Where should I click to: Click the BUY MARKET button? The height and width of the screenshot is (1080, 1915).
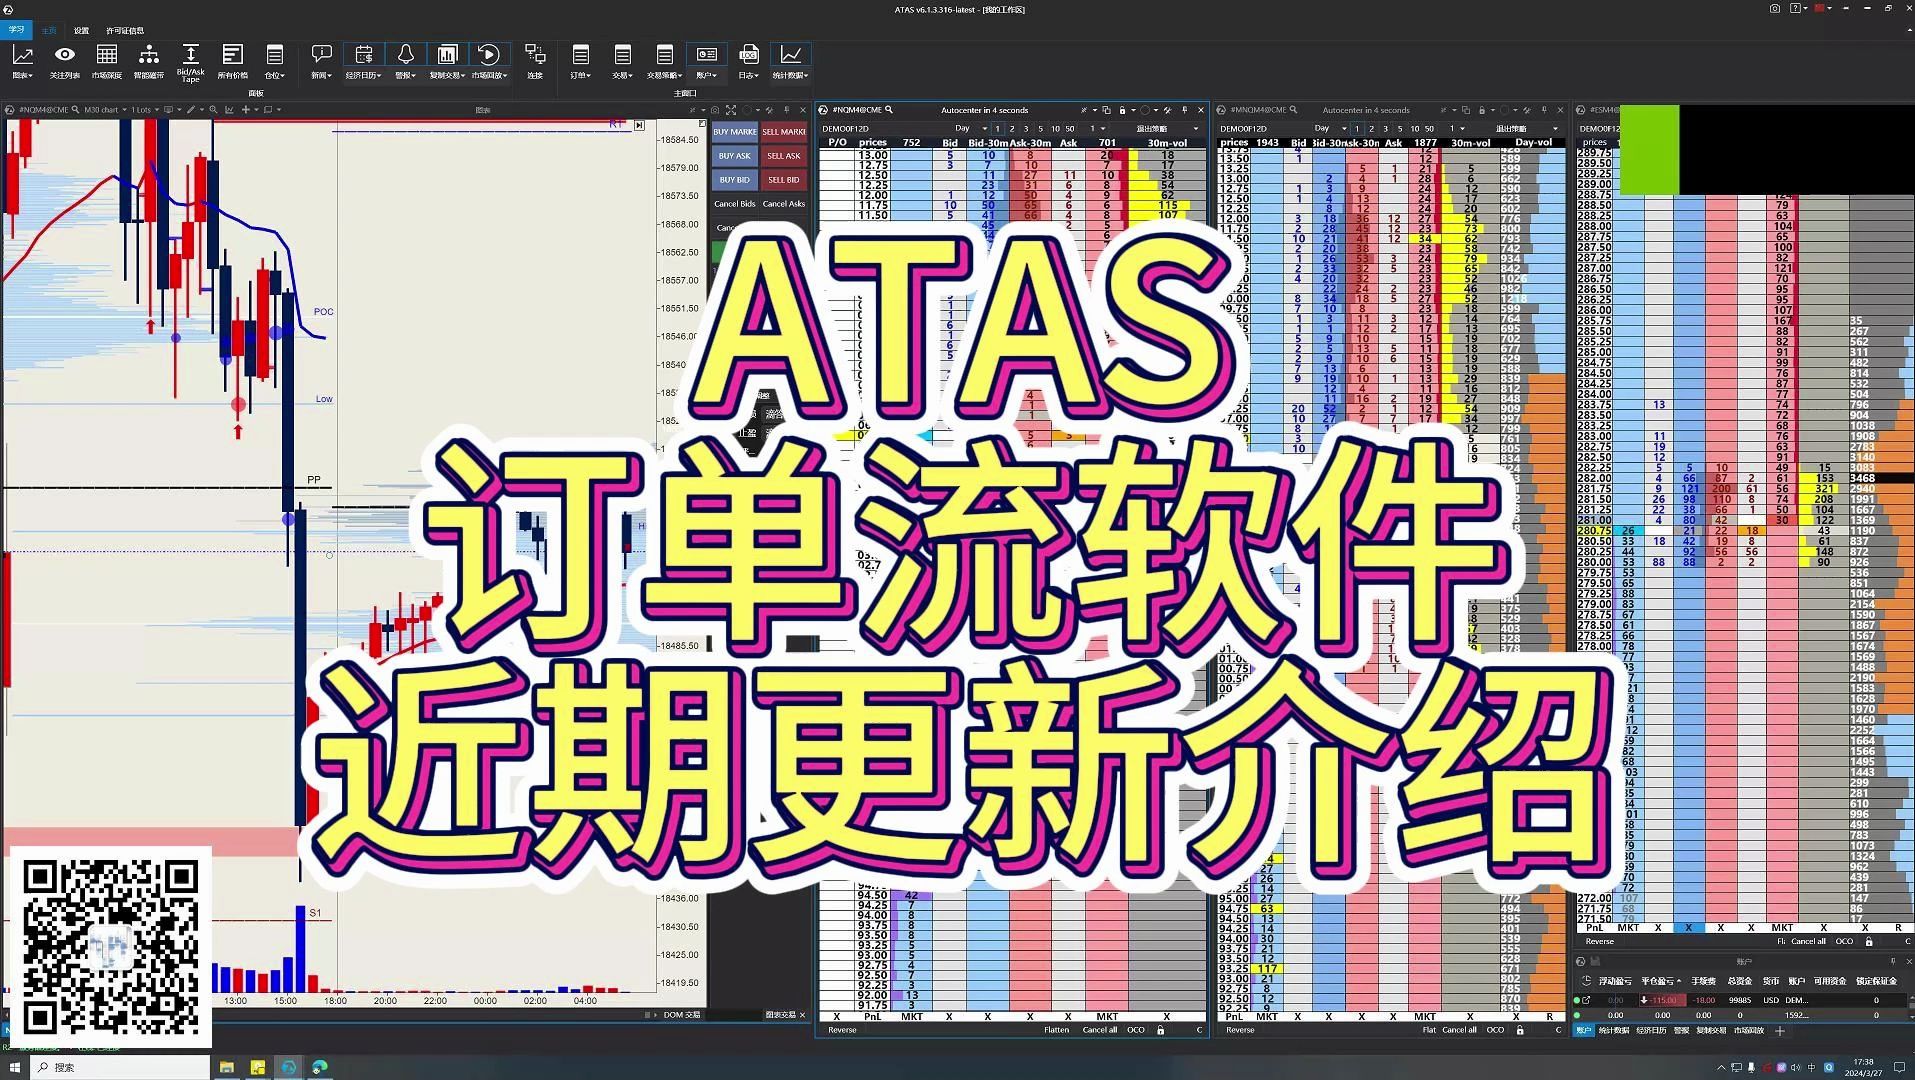(734, 132)
